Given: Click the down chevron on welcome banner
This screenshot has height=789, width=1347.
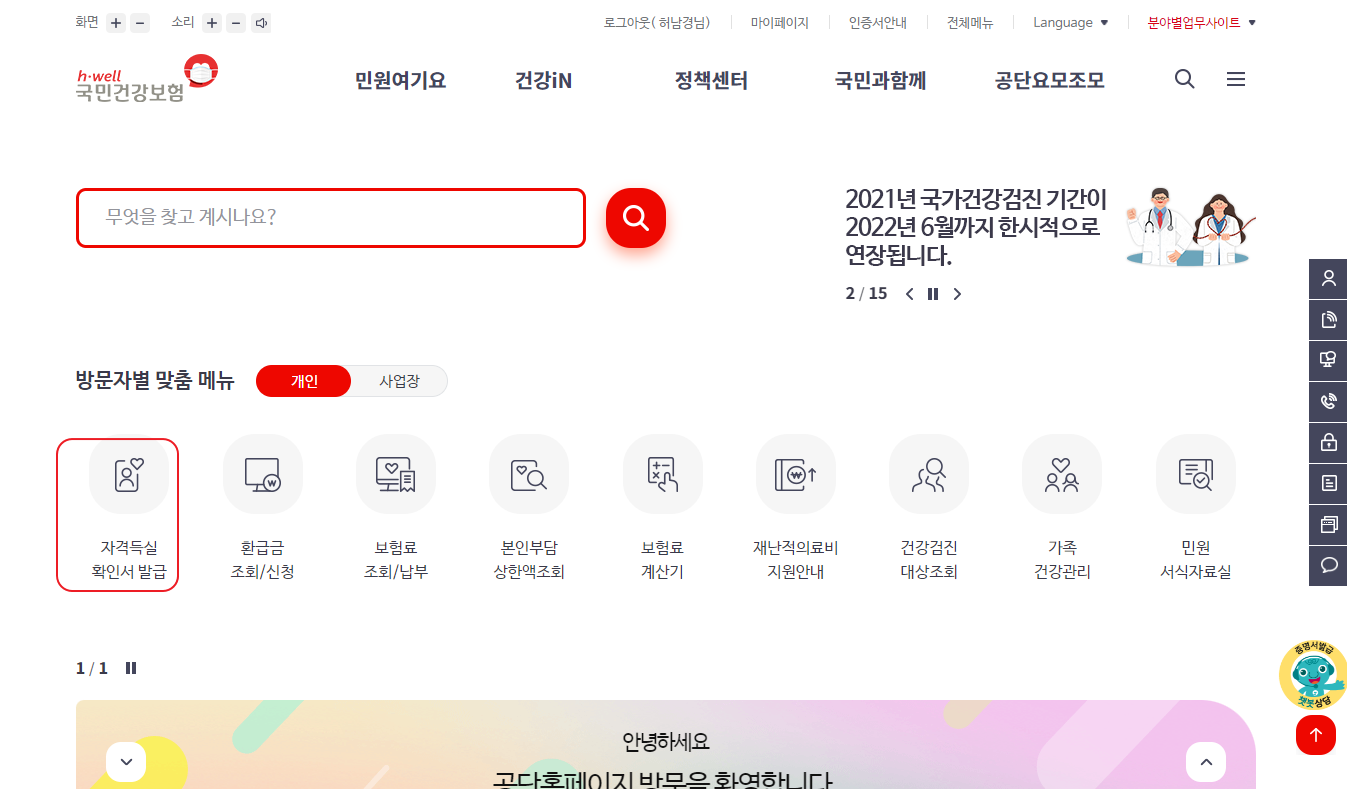Looking at the screenshot, I should click(126, 762).
